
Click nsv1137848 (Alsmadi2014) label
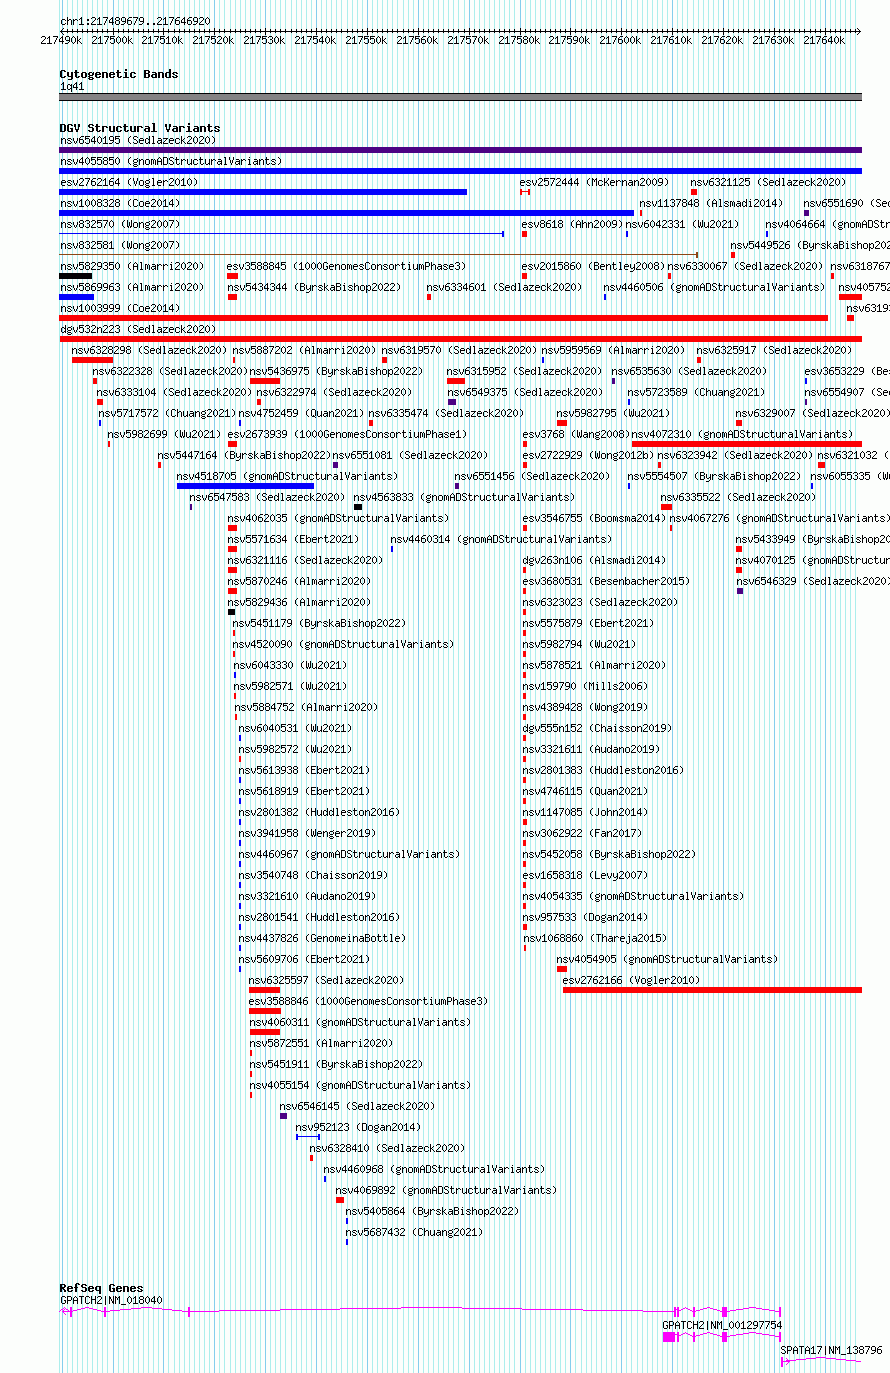click(x=711, y=203)
